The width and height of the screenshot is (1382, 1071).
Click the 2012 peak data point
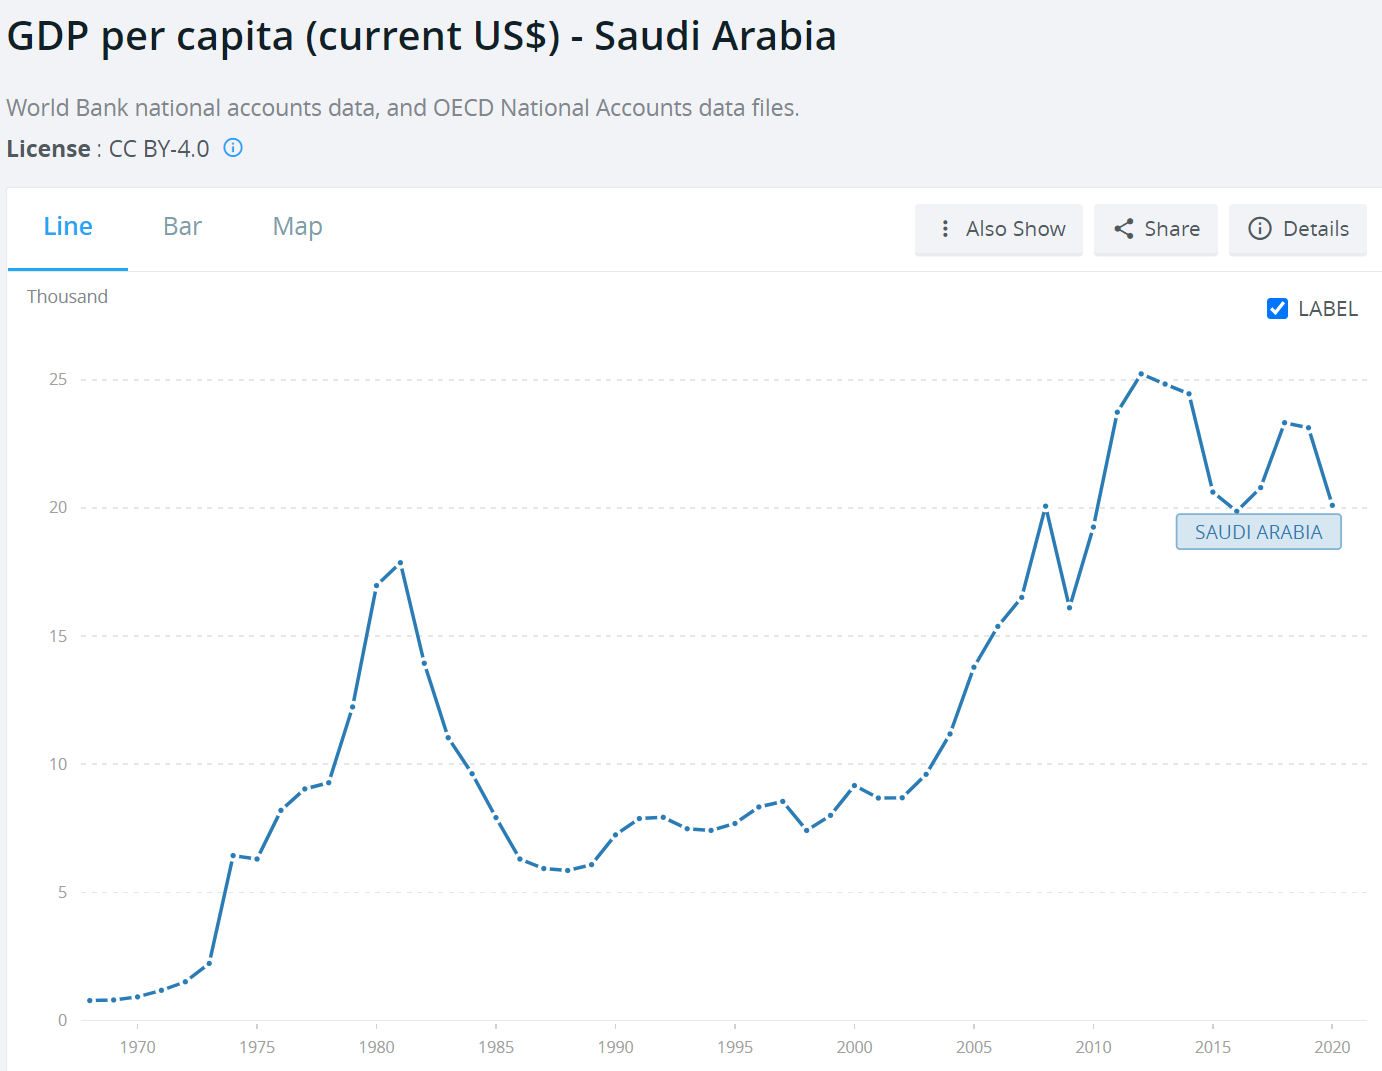(x=1141, y=374)
